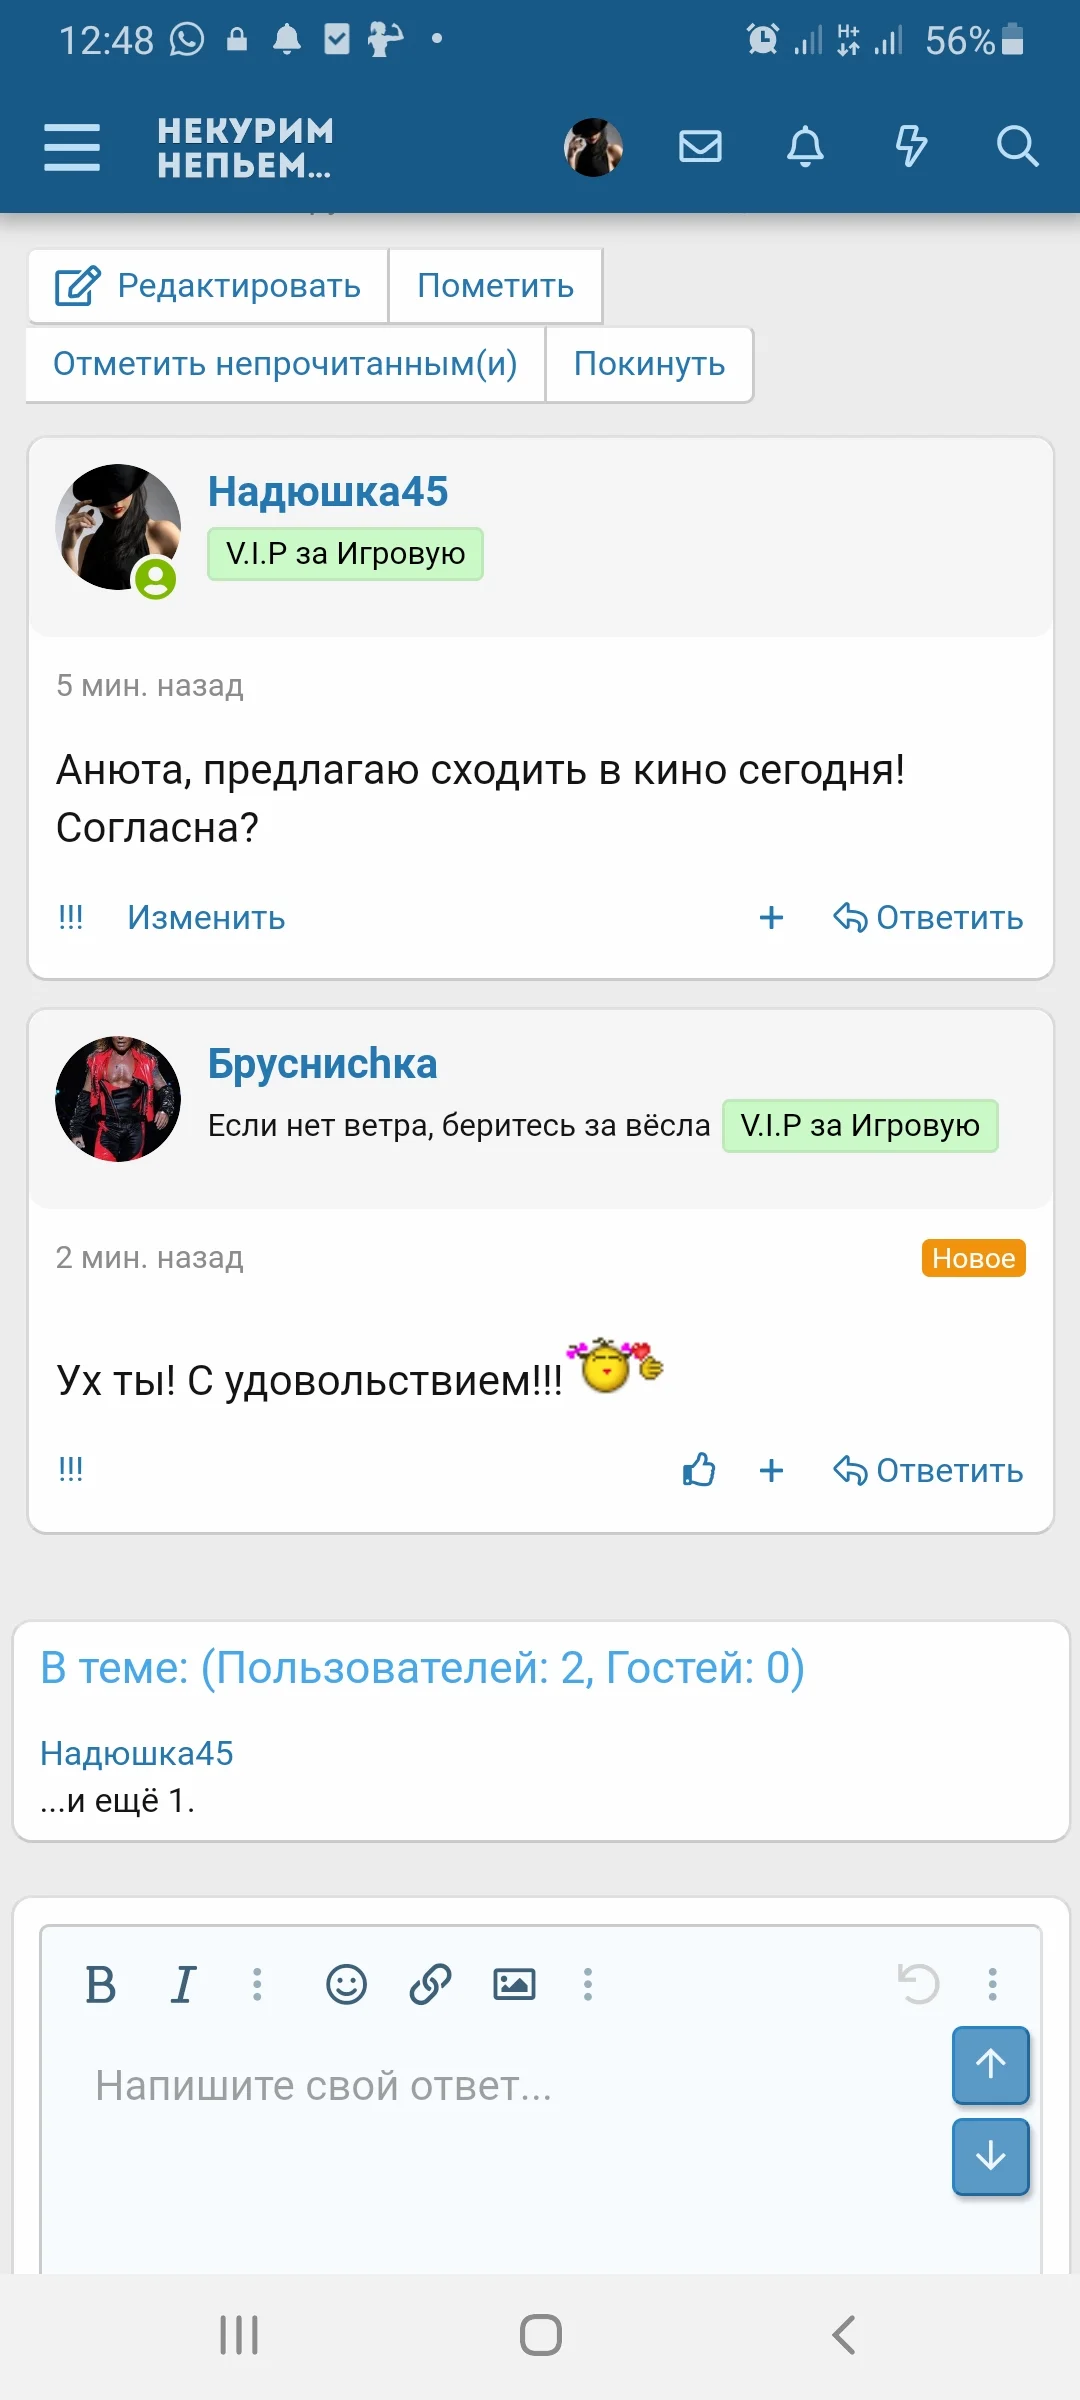
Task: Insert a smiley into the reply
Action: point(346,1984)
